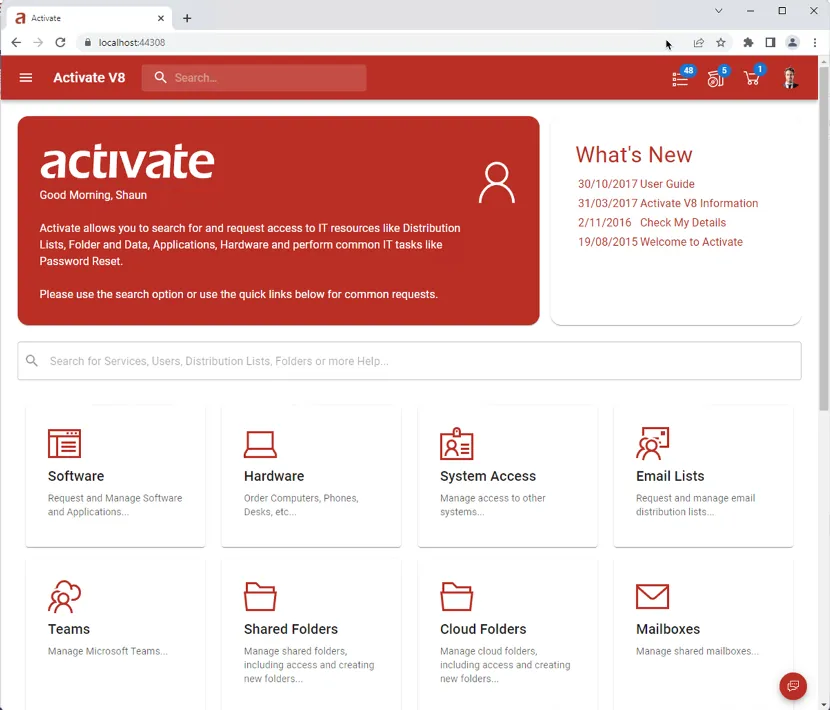
Task: Open the Teams tile
Action: (115, 634)
